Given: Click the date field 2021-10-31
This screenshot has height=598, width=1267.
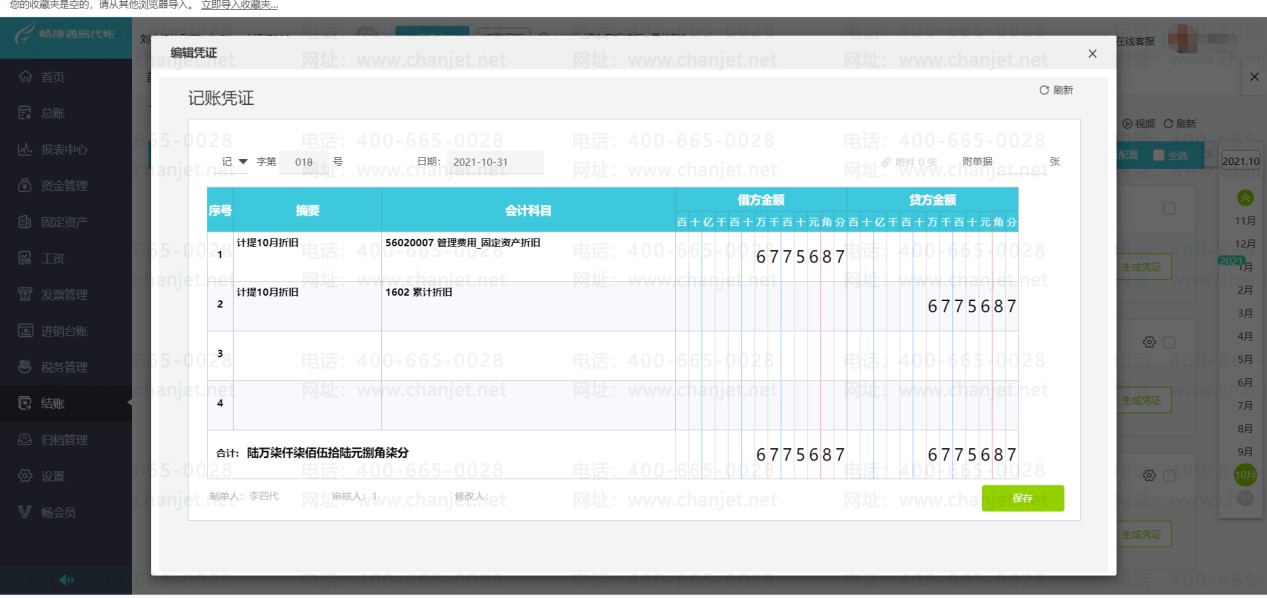Looking at the screenshot, I should [x=496, y=162].
